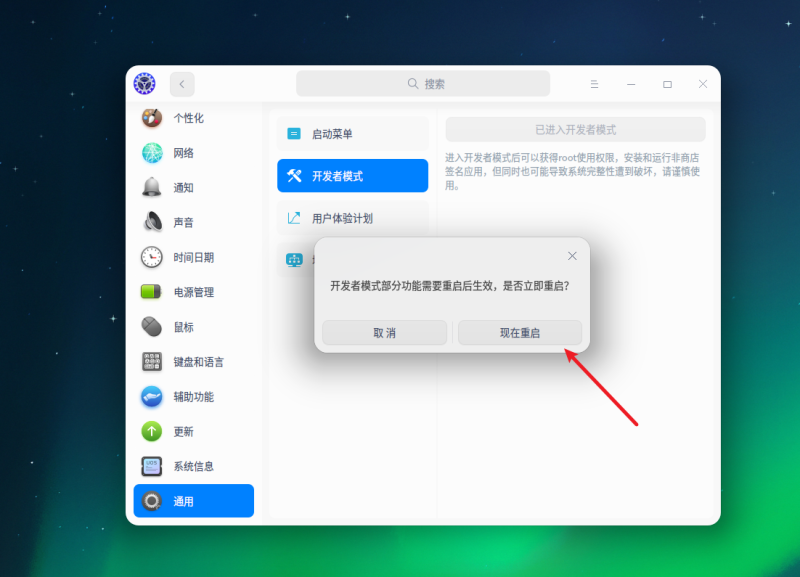This screenshot has width=800, height=577.
Task: Switch to the 启动菜单 section
Action: [353, 134]
